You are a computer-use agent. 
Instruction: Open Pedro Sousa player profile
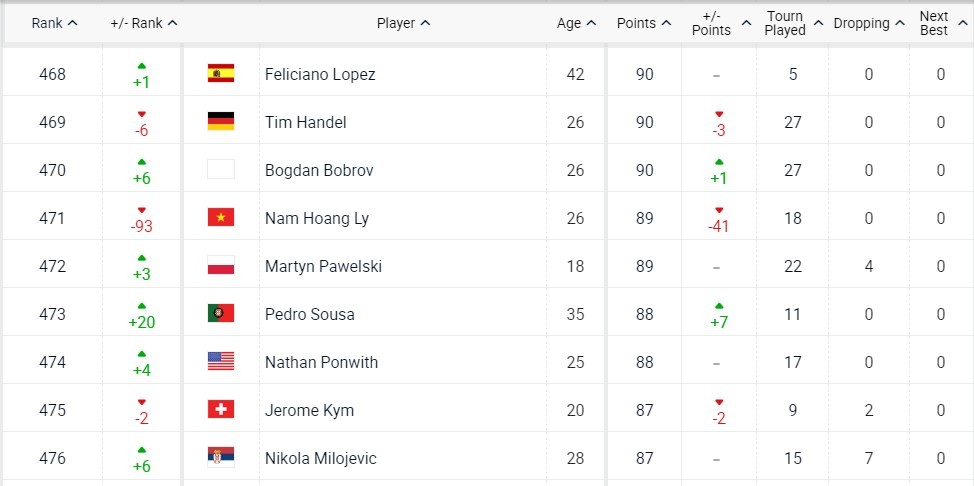310,314
